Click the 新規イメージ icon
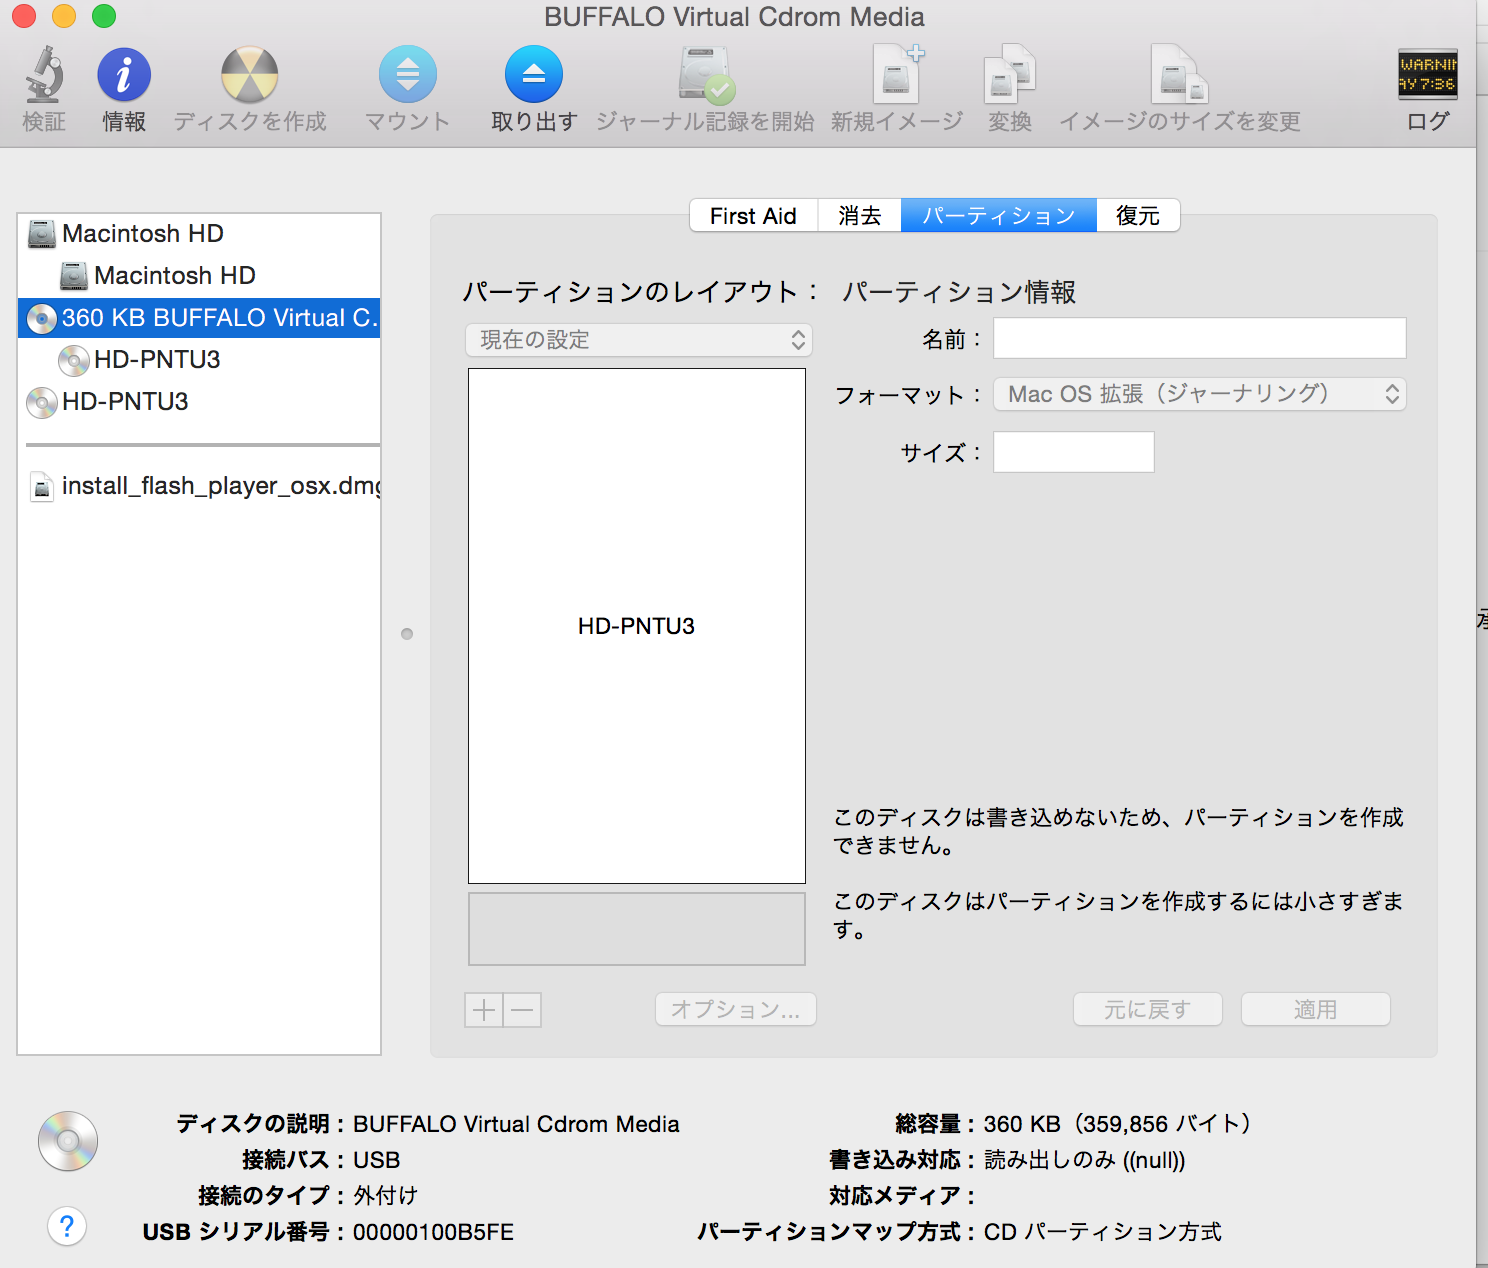Screen dimensions: 1488x1268 pyautogui.click(x=897, y=75)
